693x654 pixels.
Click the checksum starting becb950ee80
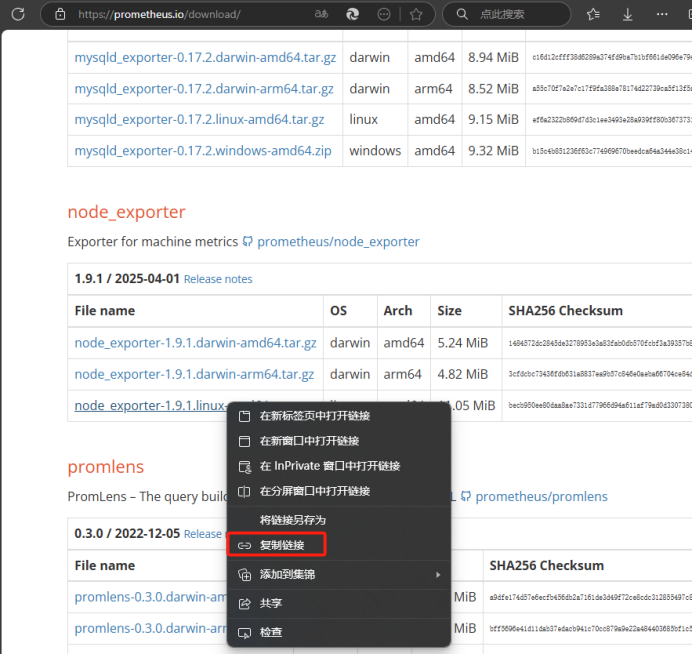pos(600,405)
